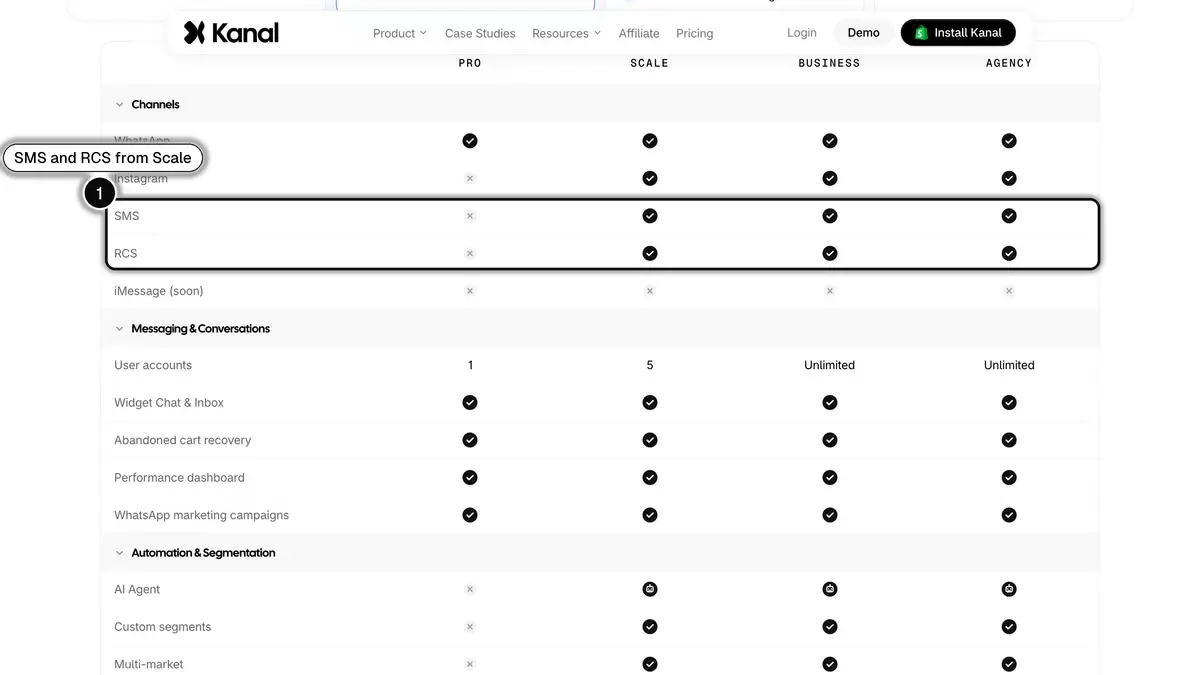Click the Instagram checkmark under Business
The height and width of the screenshot is (675, 1200).
830,178
